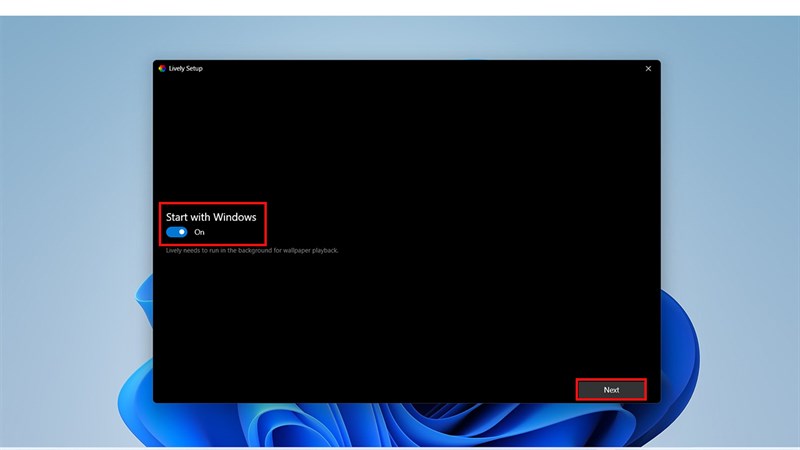Click the Lively Setup title text
800x450 pixels.
(186, 68)
